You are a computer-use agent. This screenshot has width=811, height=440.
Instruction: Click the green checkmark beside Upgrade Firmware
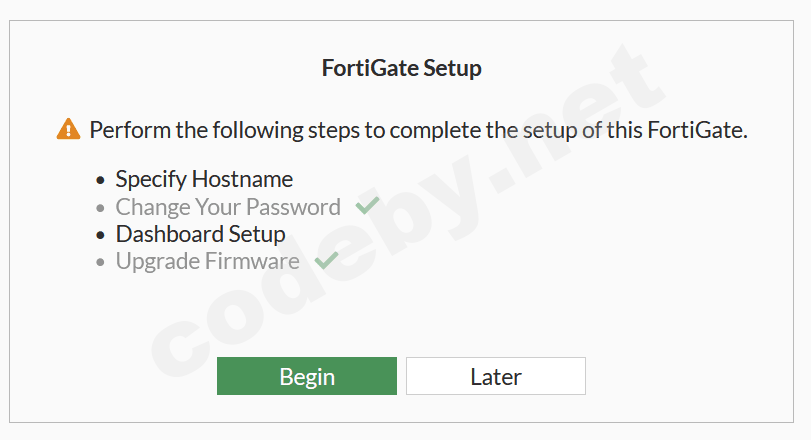tap(326, 261)
